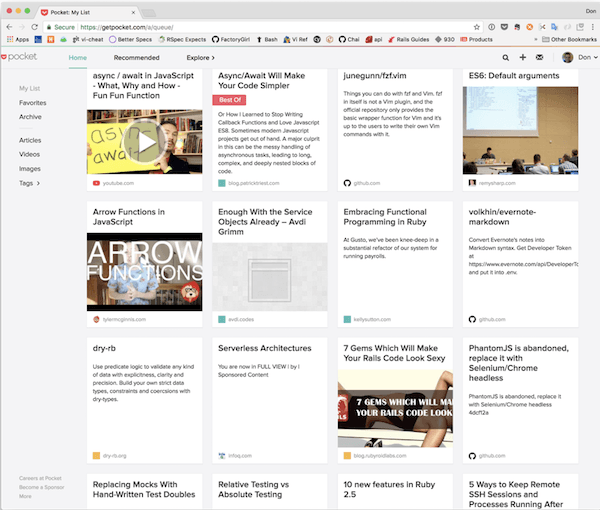This screenshot has width=600, height=510.
Task: Open 7 Gems Rails article thumbnail
Action: (x=395, y=409)
